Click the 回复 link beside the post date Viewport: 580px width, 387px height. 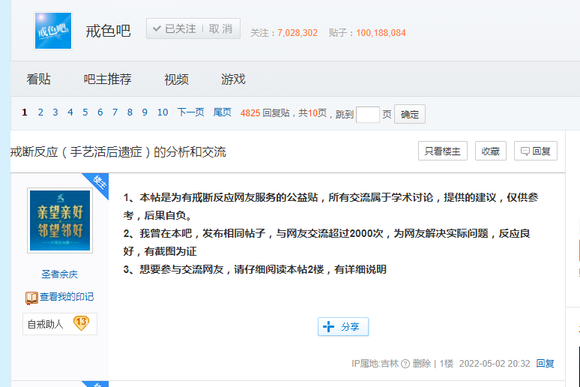(545, 364)
